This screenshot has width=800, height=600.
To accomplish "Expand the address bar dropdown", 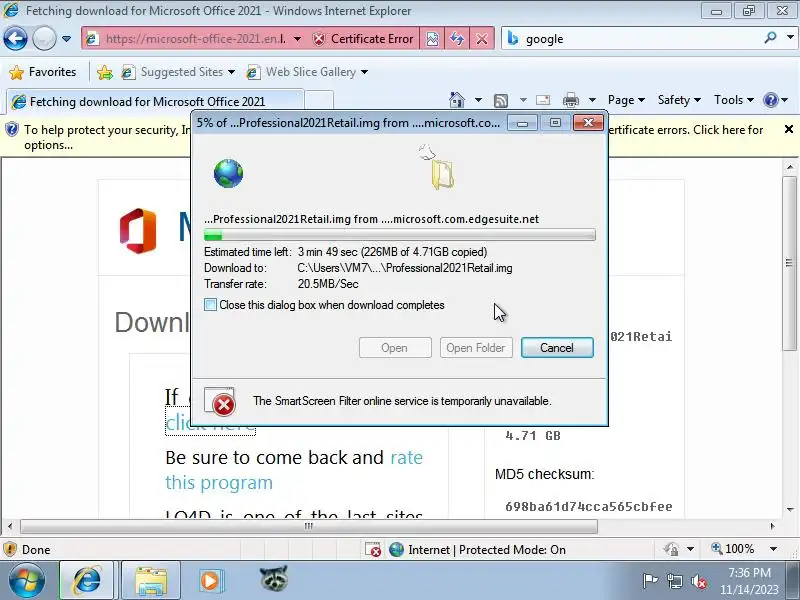I will click(297, 39).
